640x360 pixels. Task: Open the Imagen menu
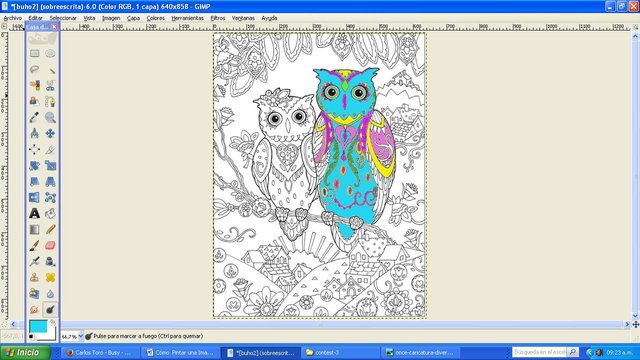(x=111, y=18)
